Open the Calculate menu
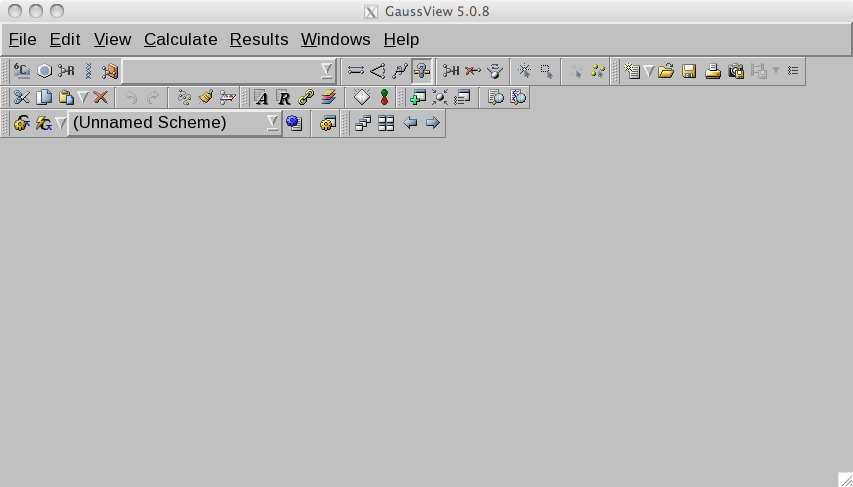 tap(181, 40)
